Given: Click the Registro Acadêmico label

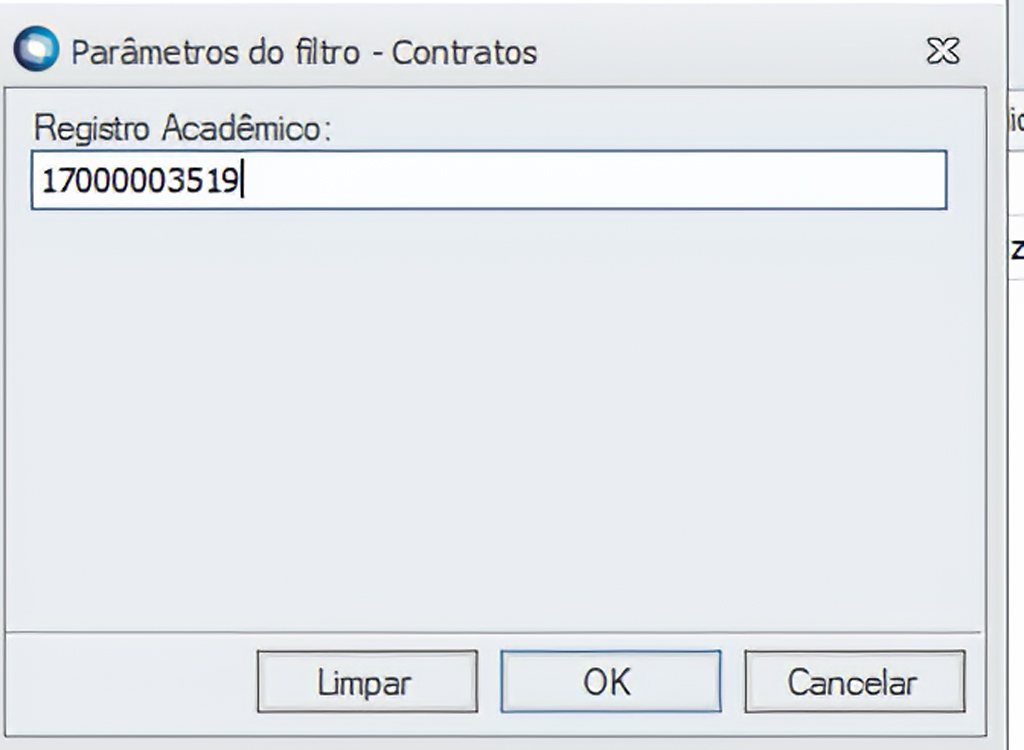Looking at the screenshot, I should click(x=182, y=128).
